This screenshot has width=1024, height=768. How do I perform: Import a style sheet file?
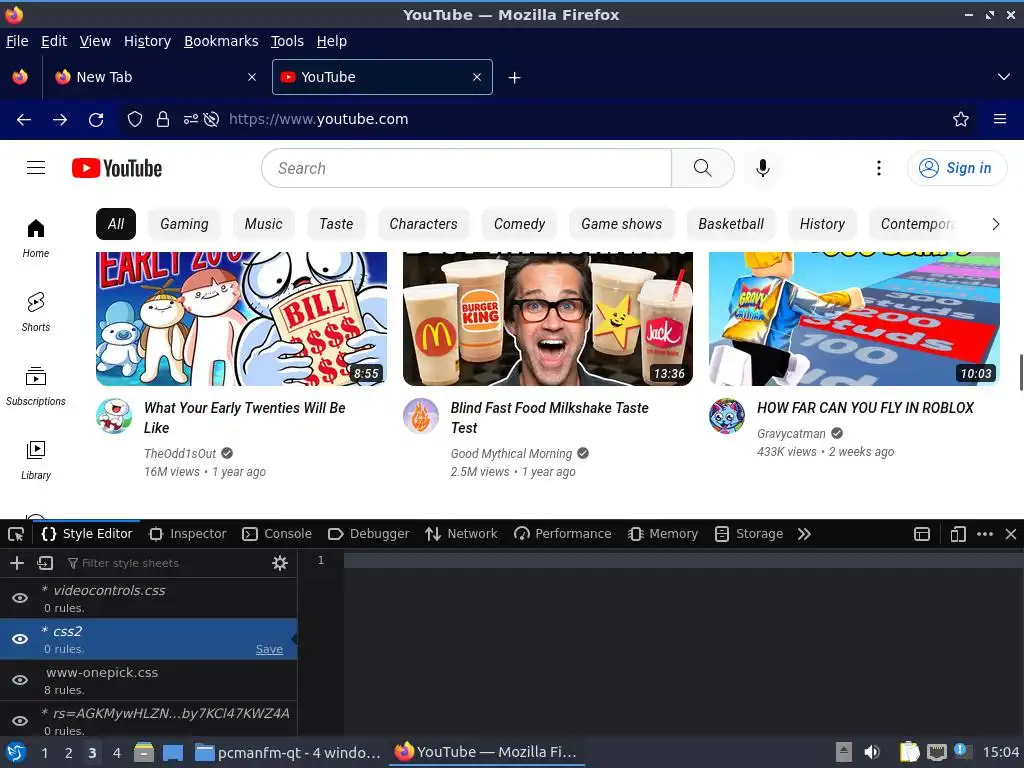(x=45, y=563)
